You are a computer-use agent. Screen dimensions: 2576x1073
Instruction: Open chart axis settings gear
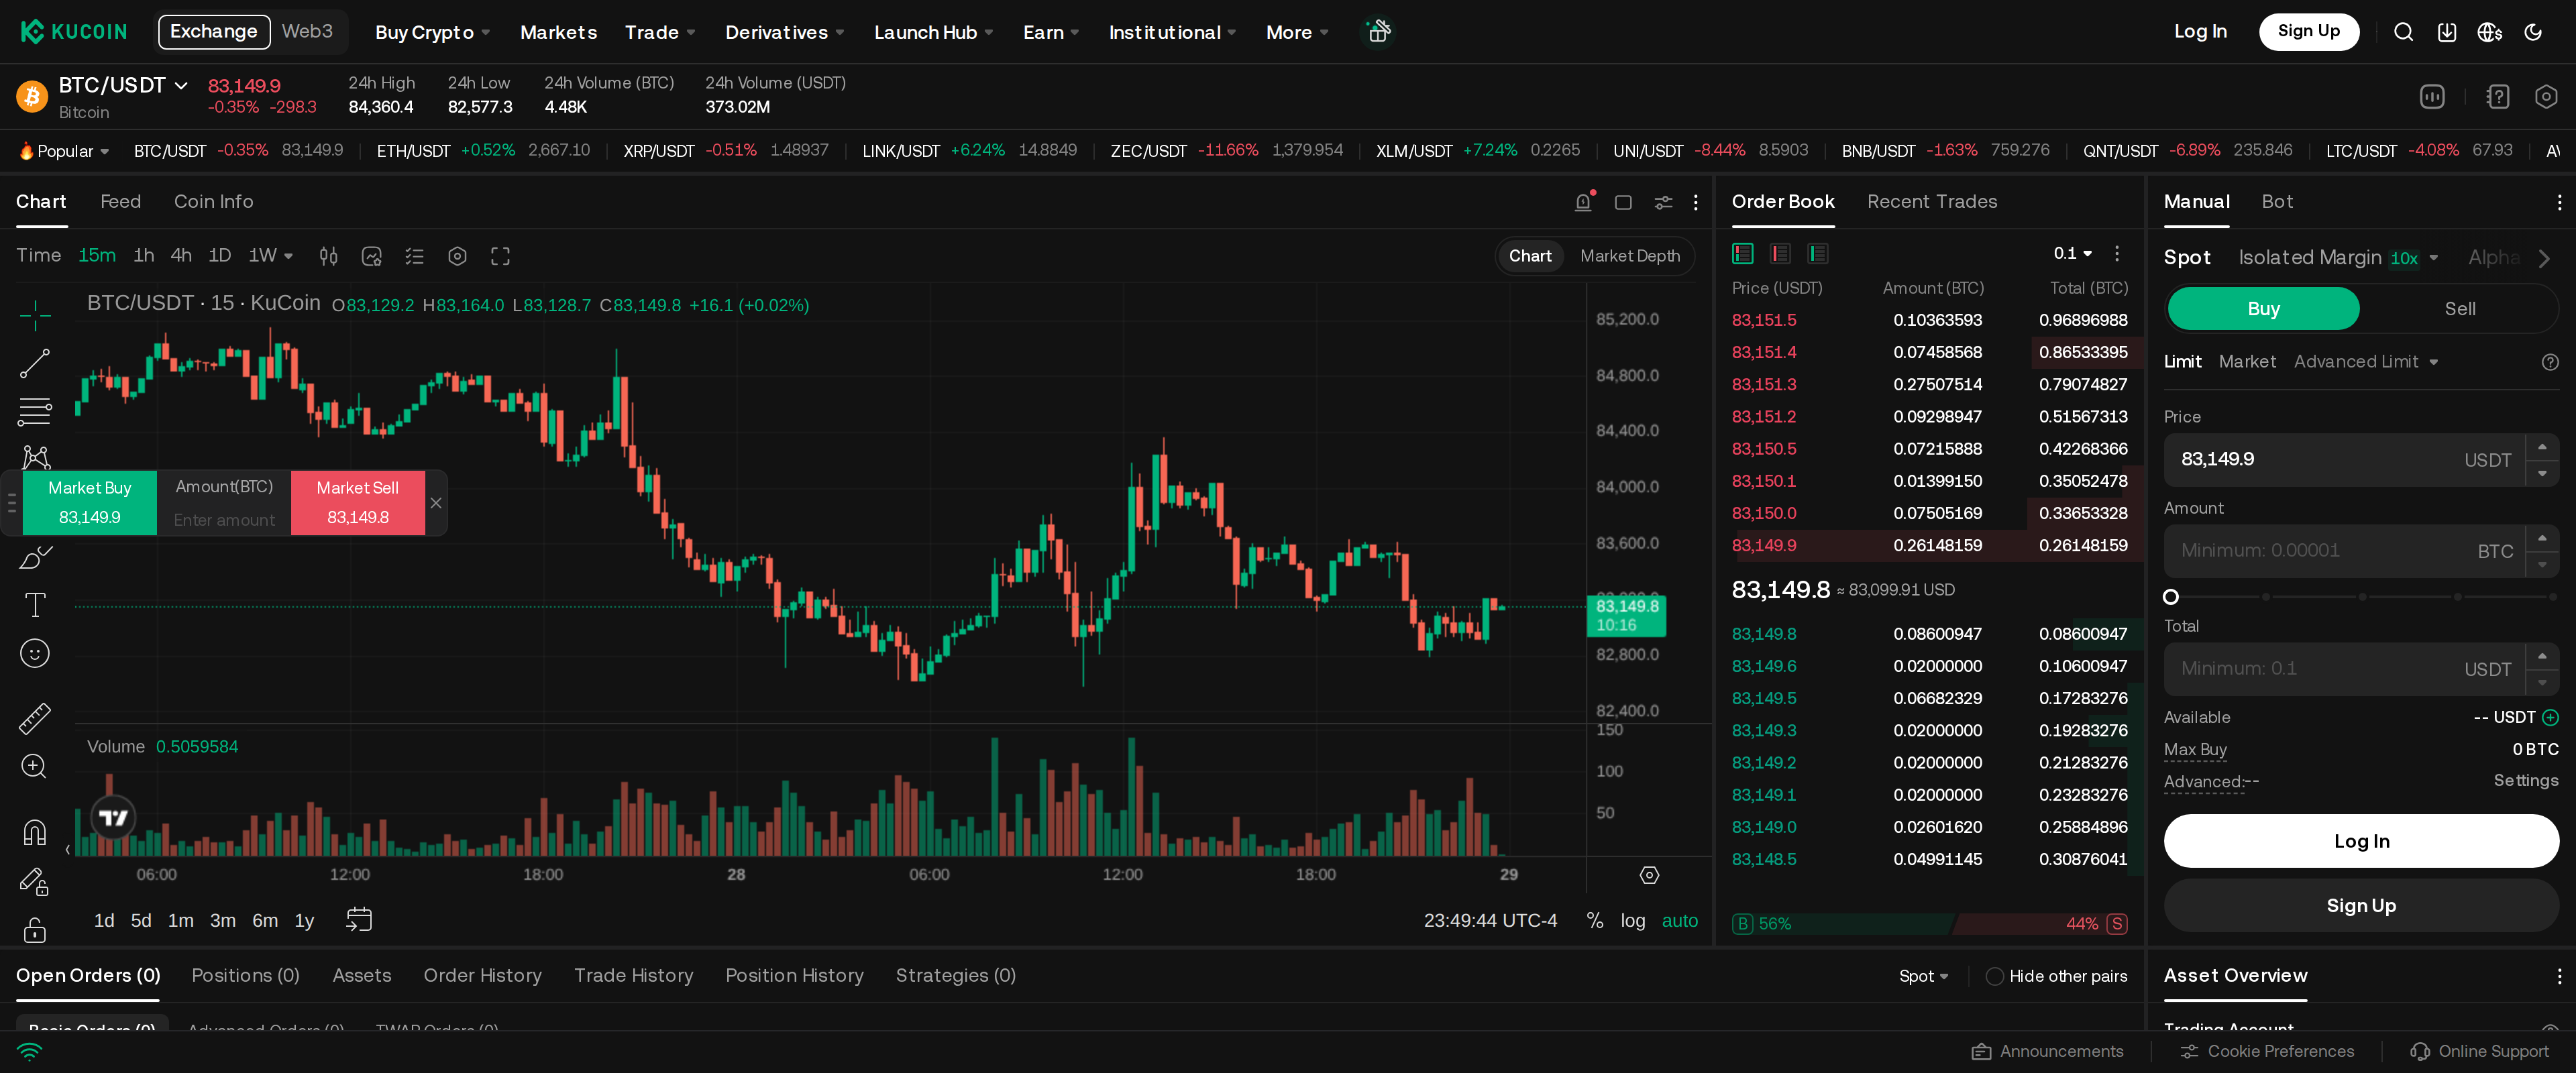[1649, 875]
